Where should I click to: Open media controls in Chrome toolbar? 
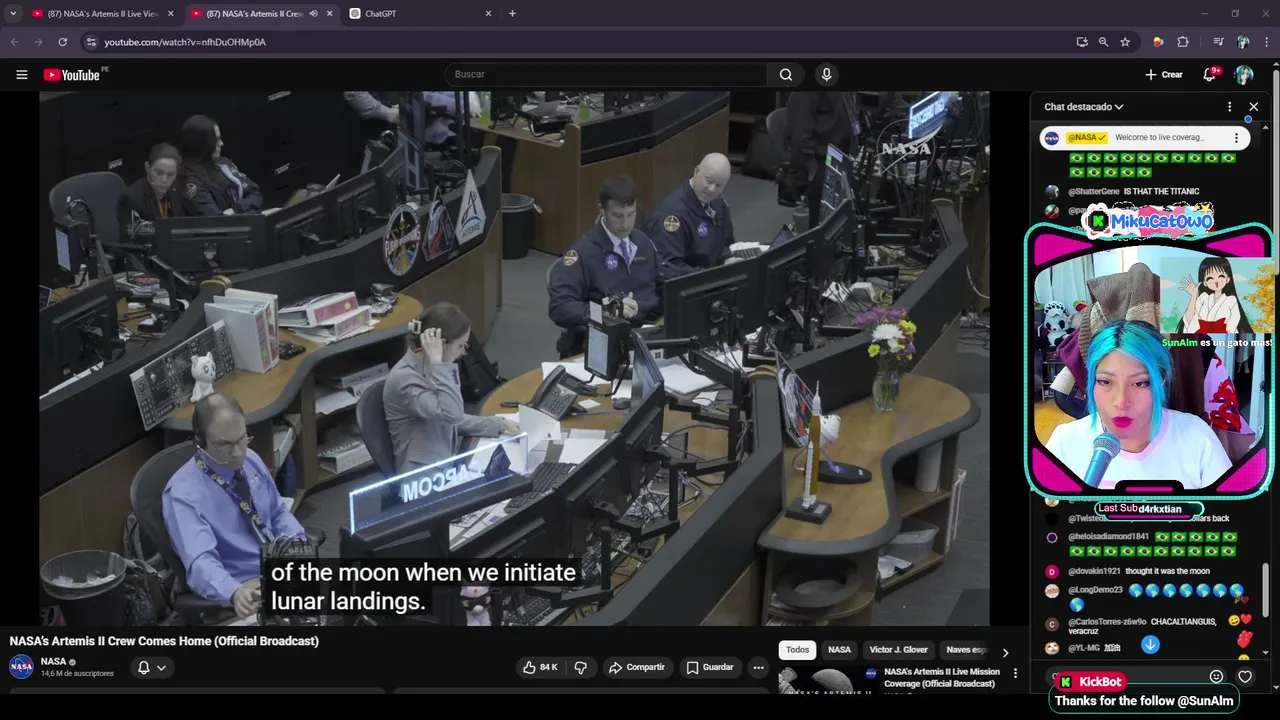coord(1218,42)
